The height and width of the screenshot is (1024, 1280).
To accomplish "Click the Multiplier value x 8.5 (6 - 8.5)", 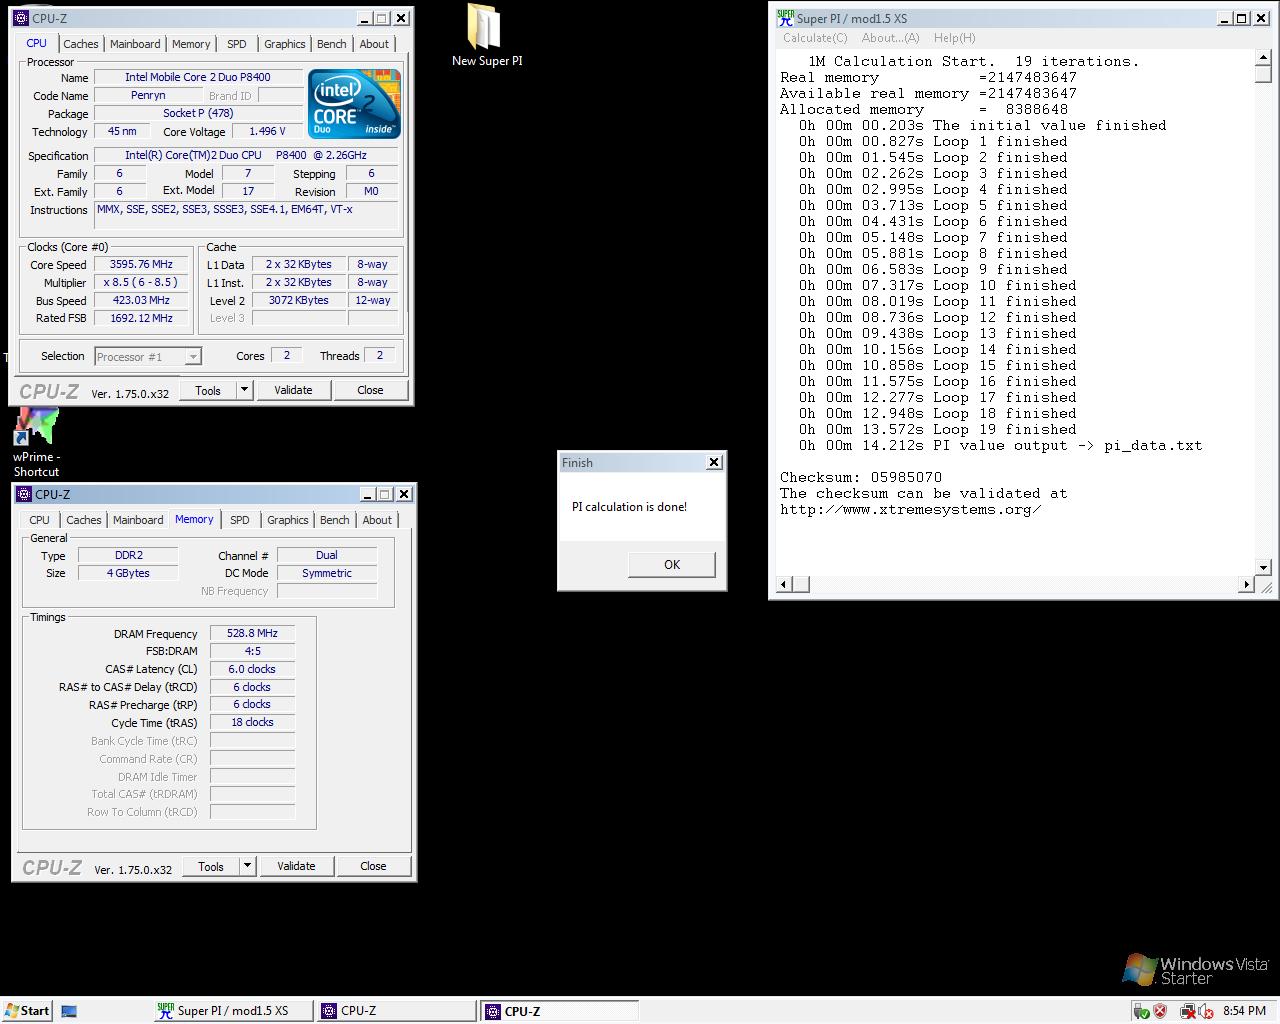I will pyautogui.click(x=141, y=283).
